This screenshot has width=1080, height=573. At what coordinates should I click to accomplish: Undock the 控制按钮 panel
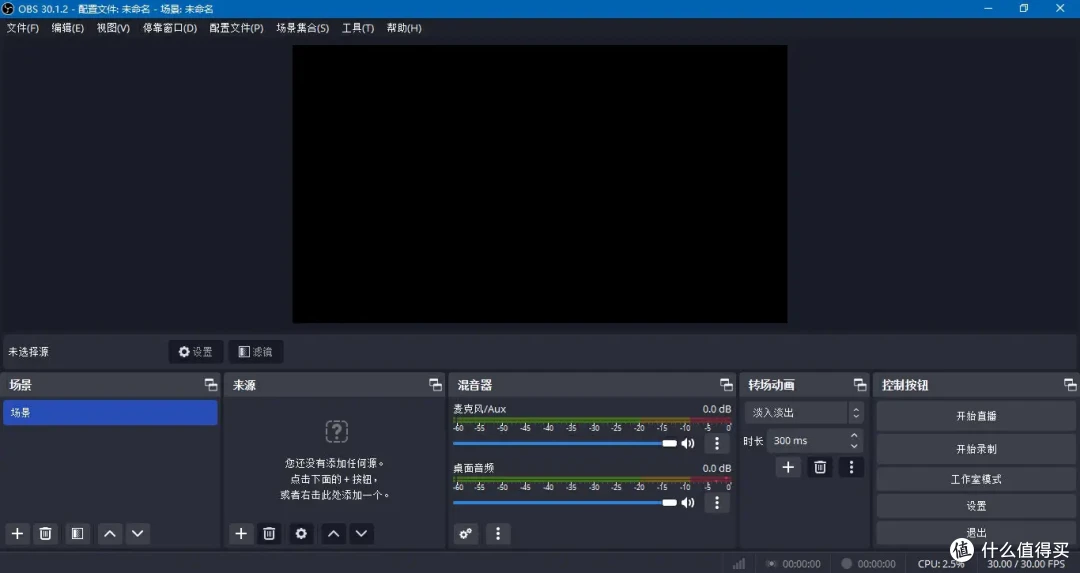click(x=1070, y=384)
